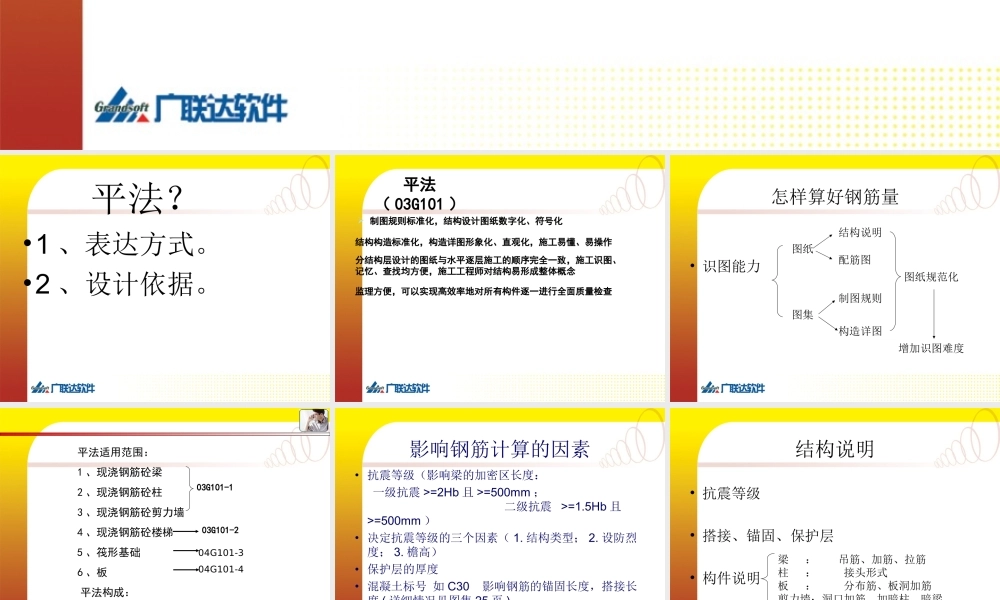Open the 平法（03G101）slide thumbnail

500,279
